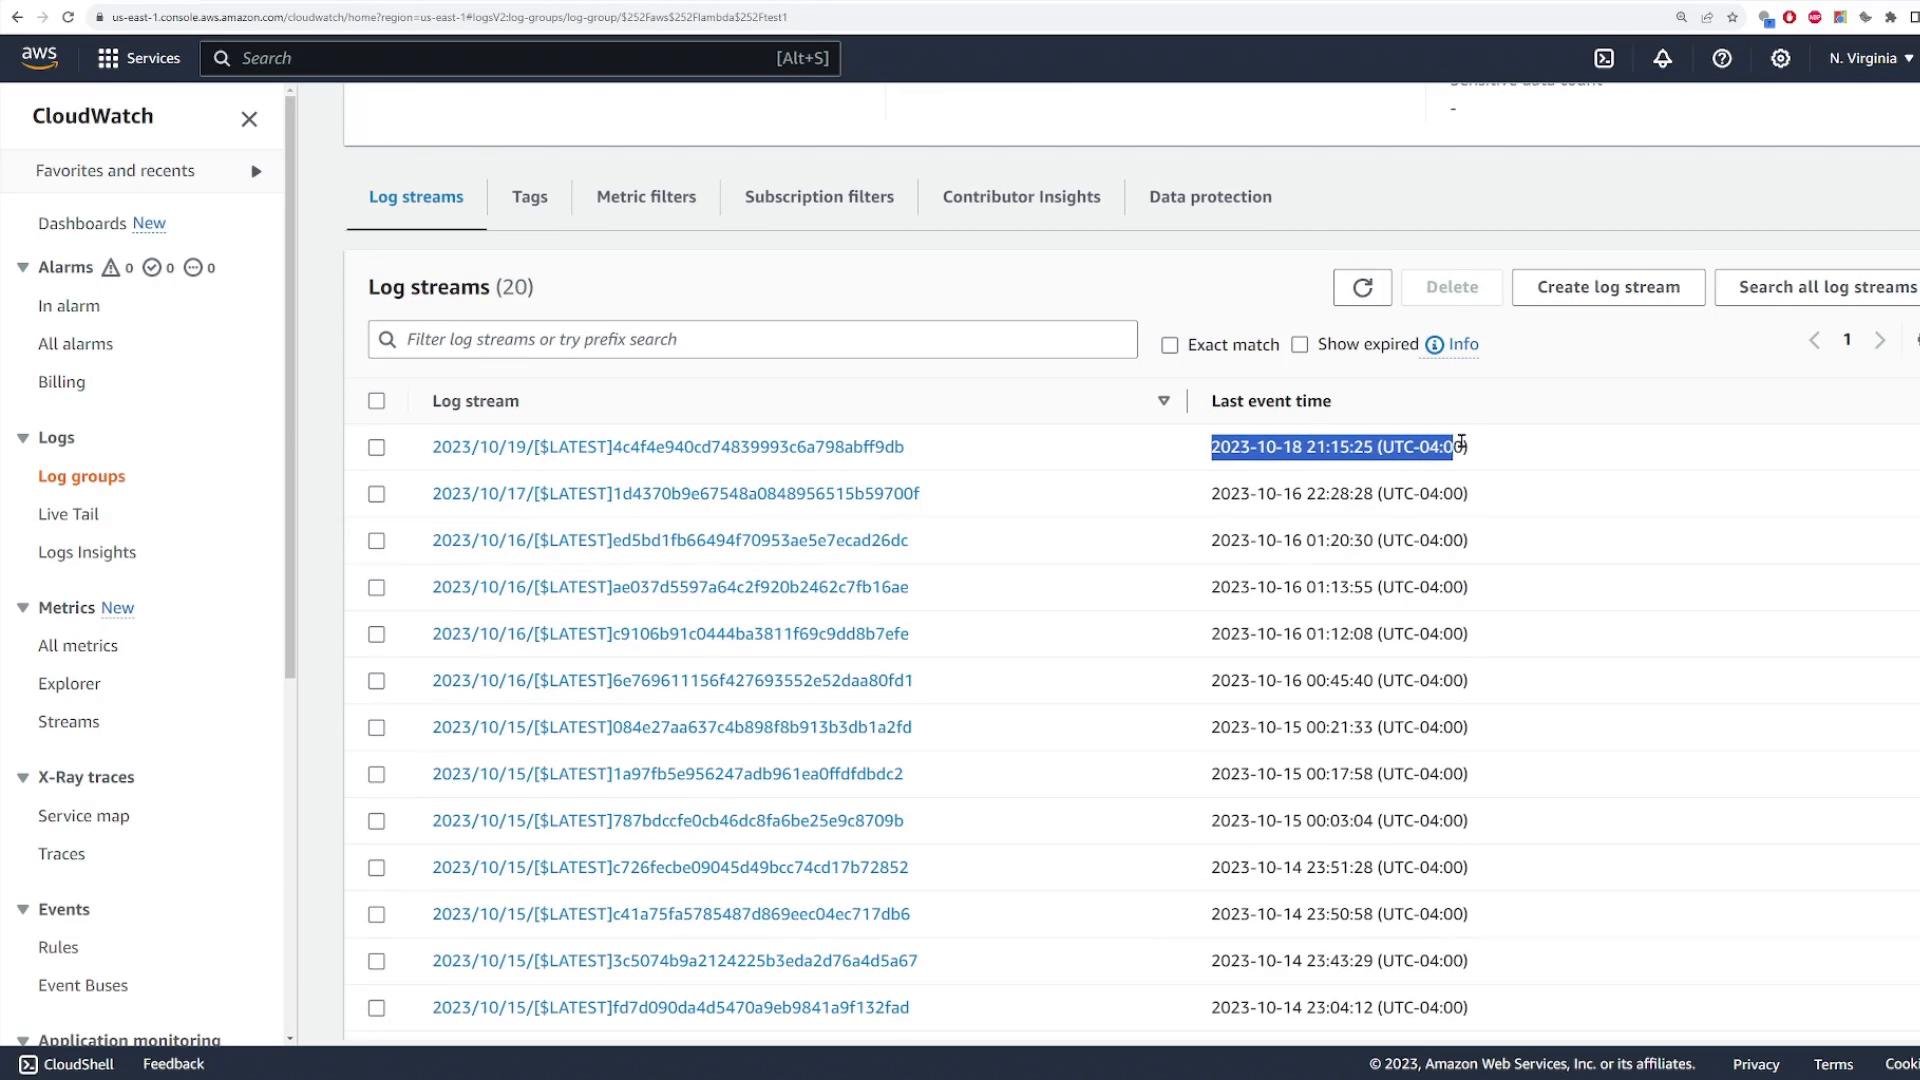This screenshot has width=1920, height=1080.
Task: Open Logs Insights in the sidebar
Action: (87, 552)
